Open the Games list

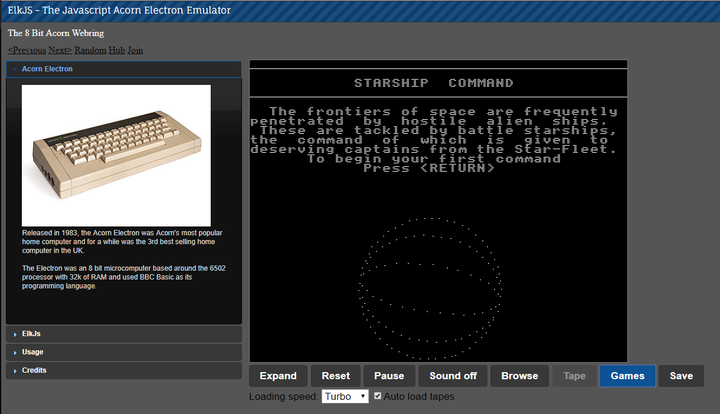point(627,376)
